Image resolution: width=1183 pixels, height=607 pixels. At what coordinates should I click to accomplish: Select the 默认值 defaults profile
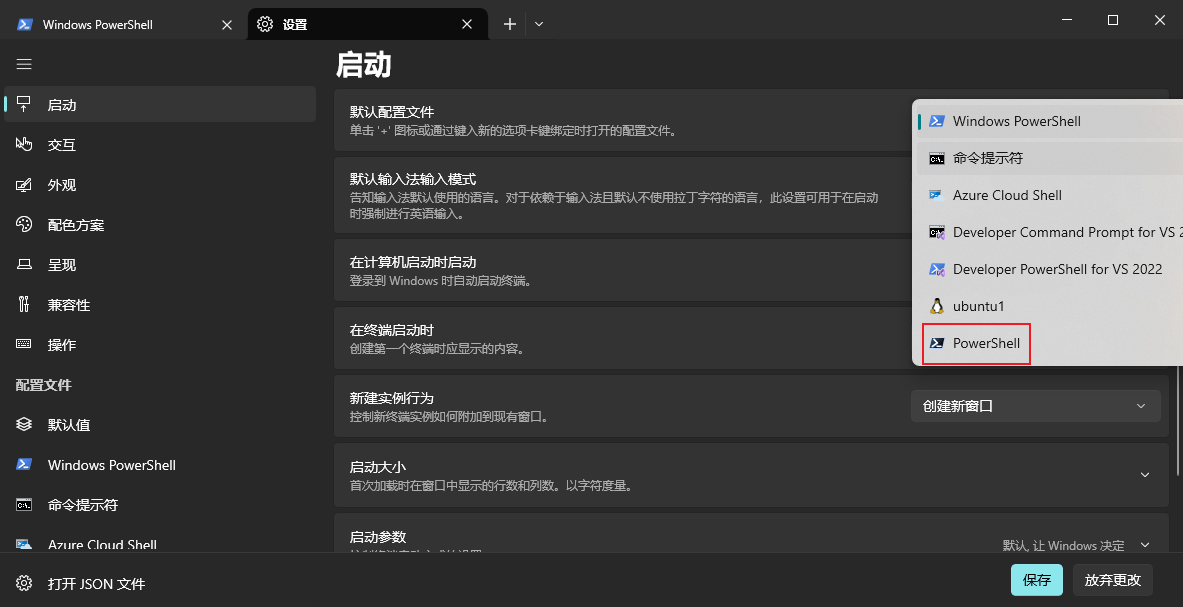(68, 425)
